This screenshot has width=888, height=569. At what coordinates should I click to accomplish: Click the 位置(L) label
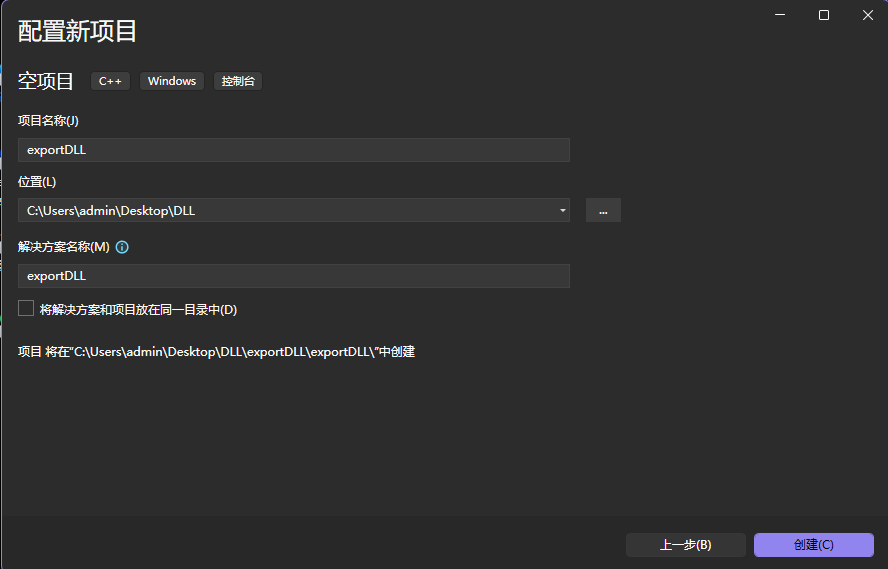[x=37, y=182]
